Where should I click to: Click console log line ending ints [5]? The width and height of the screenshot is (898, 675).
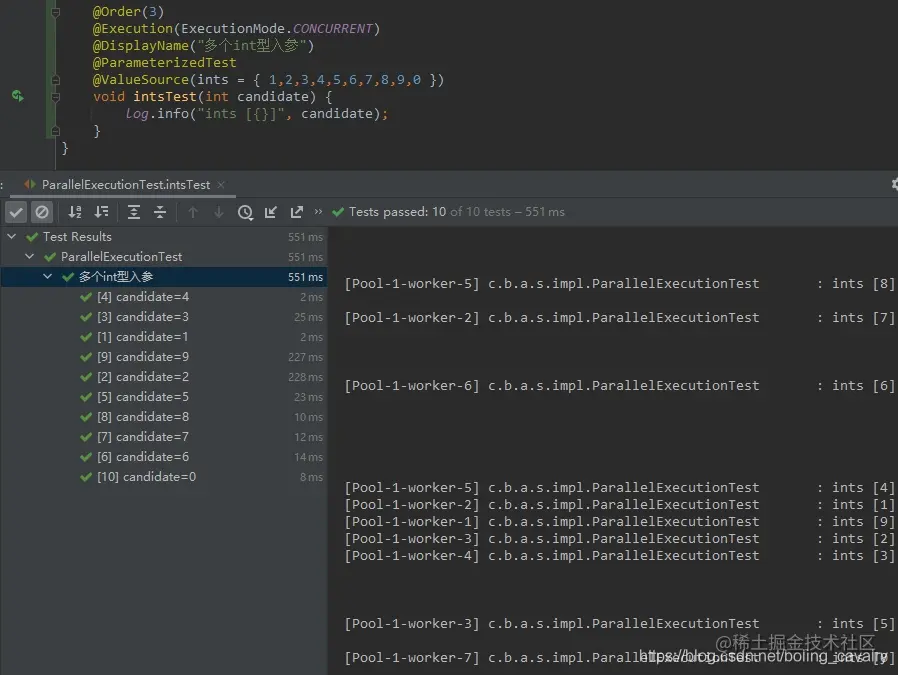619,624
